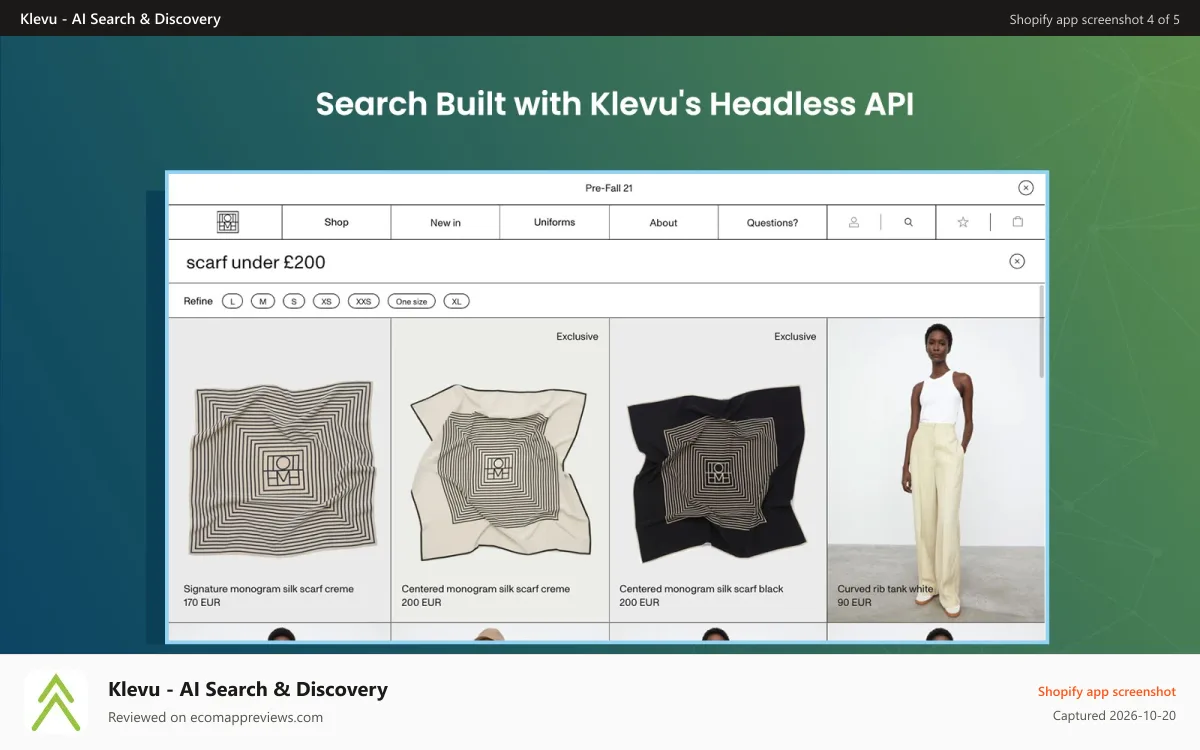This screenshot has height=750, width=1200.
Task: Click the results vertical scrollbar
Action: click(1042, 330)
